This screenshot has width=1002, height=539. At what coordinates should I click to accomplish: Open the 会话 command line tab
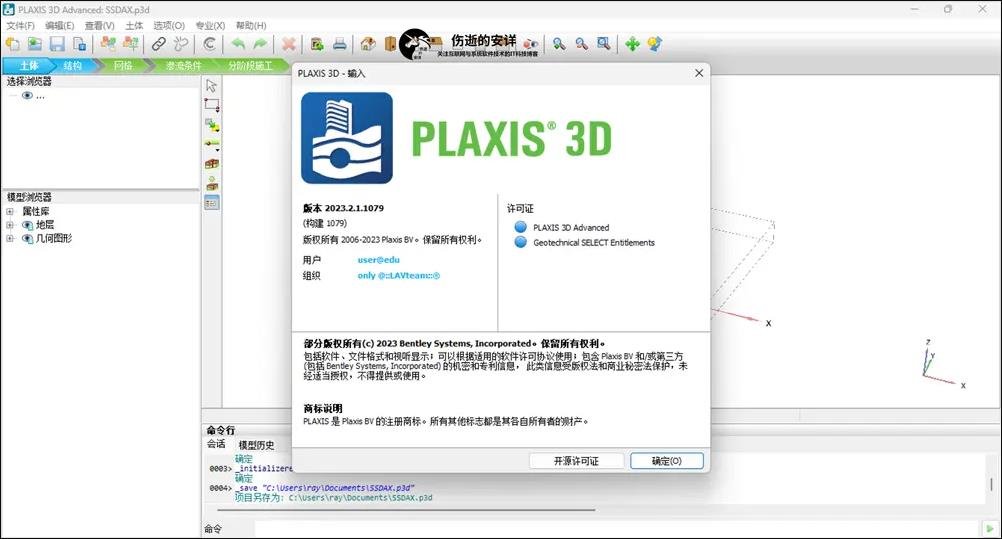coord(216,444)
